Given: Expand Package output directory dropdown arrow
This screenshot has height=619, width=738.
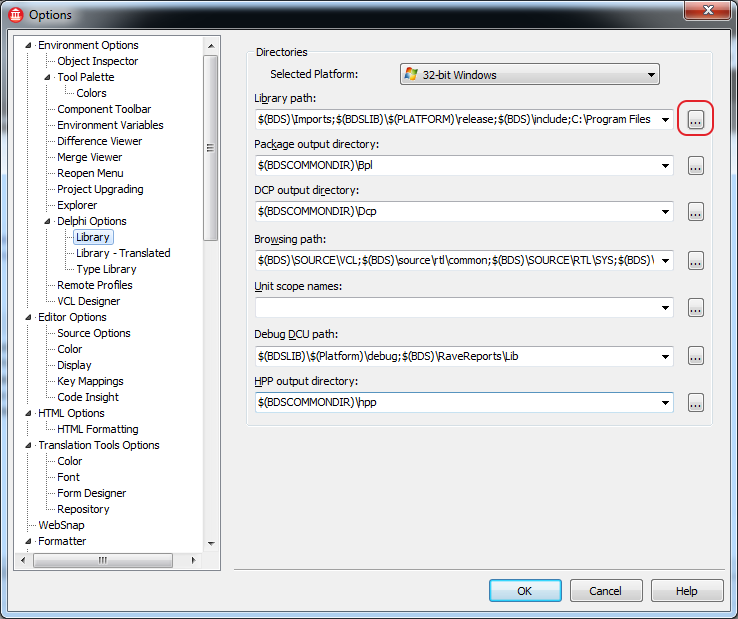Looking at the screenshot, I should 665,166.
